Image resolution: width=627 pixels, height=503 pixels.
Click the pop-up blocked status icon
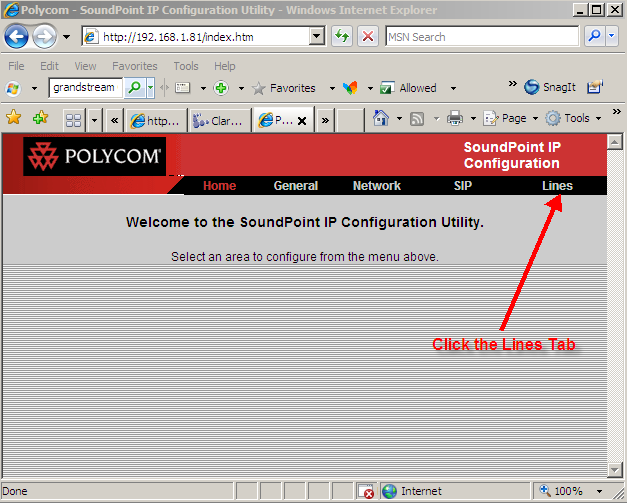pyautogui.click(x=366, y=491)
